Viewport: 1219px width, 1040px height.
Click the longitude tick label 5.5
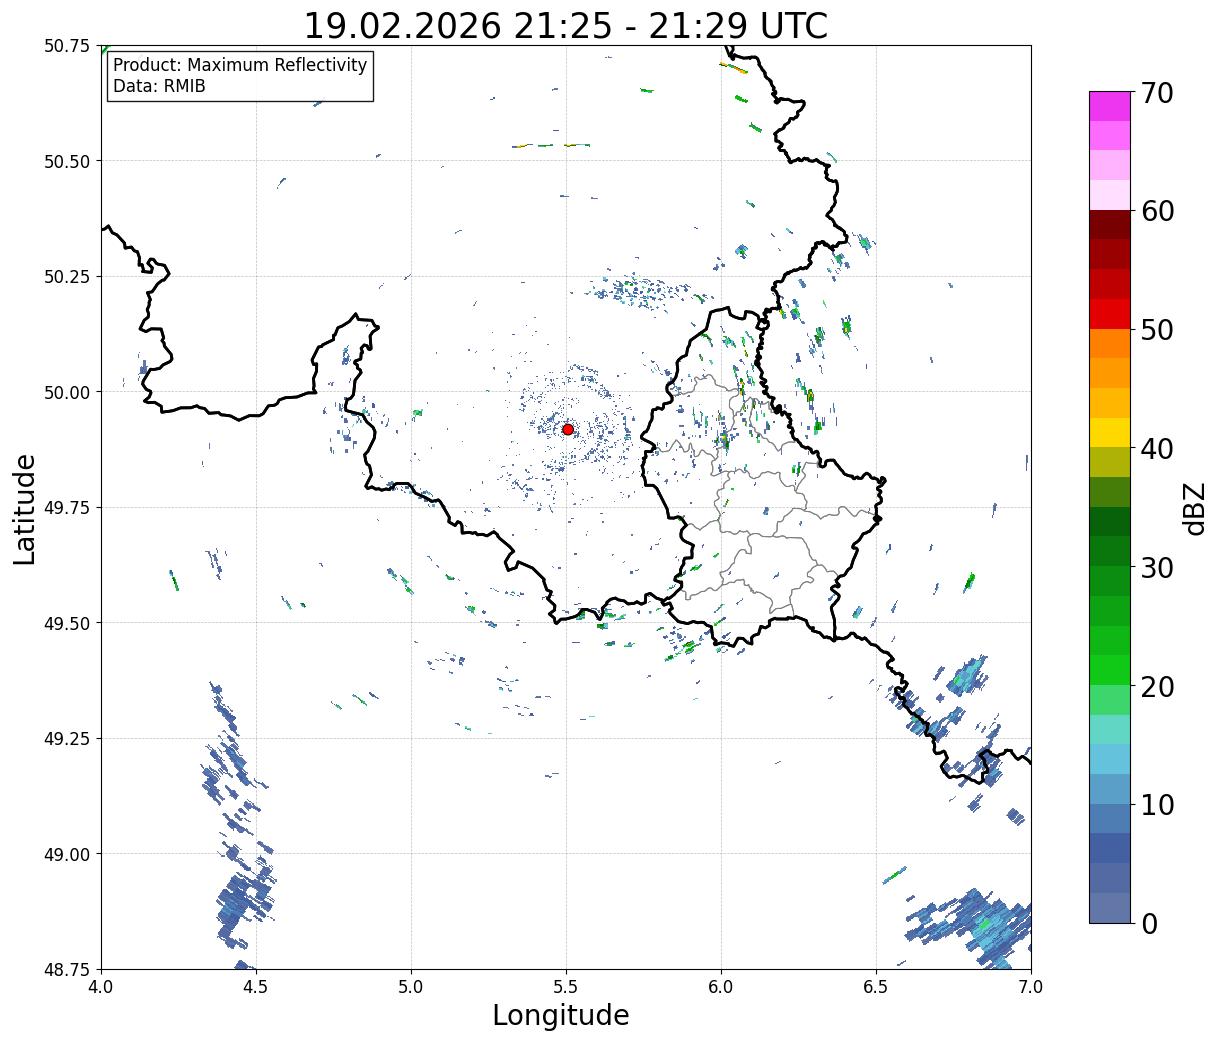[566, 987]
